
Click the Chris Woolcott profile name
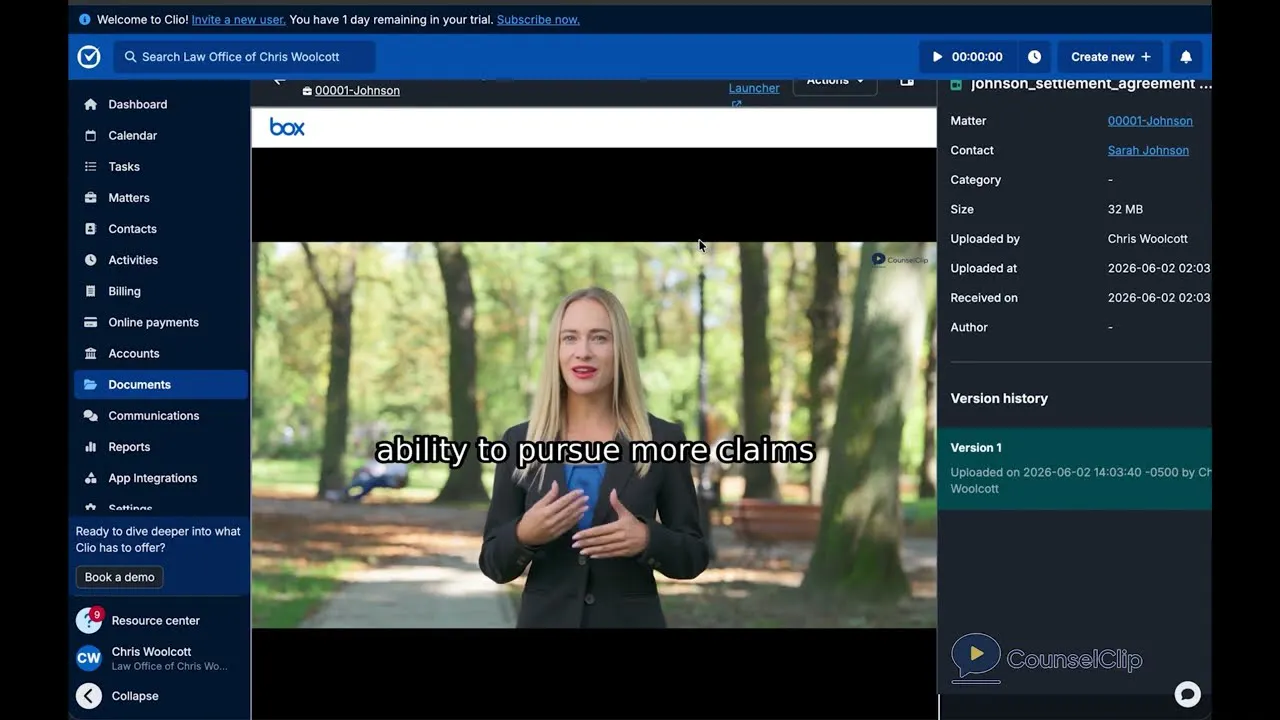coord(151,652)
